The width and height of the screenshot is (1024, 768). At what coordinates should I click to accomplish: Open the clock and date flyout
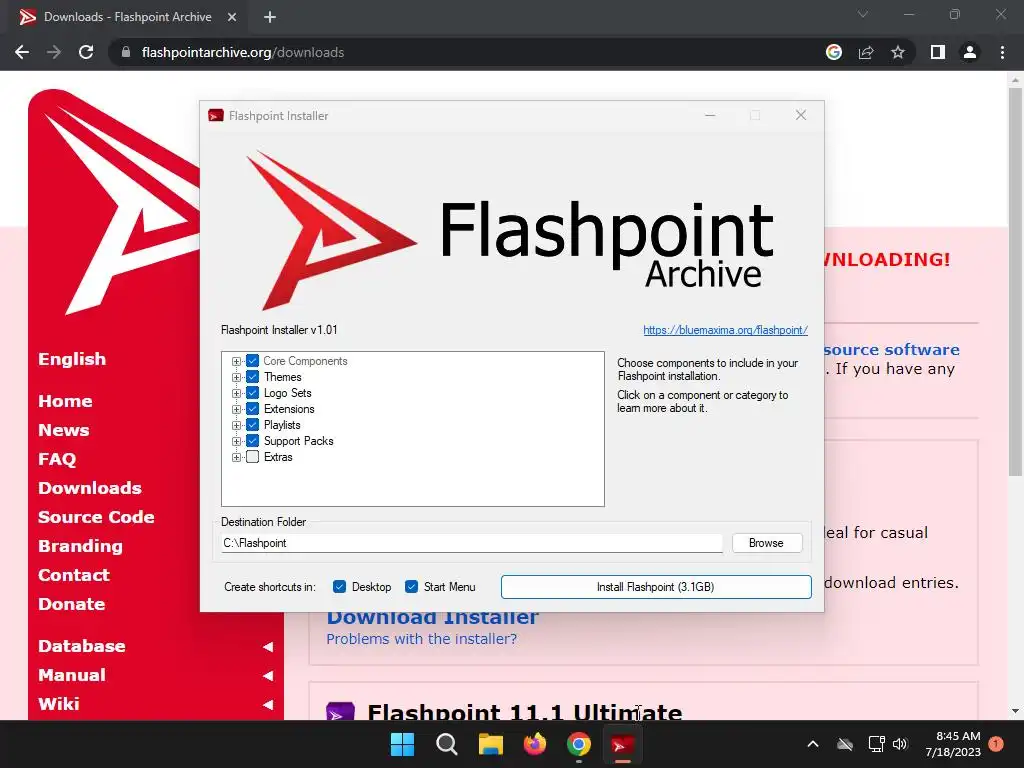click(953, 744)
